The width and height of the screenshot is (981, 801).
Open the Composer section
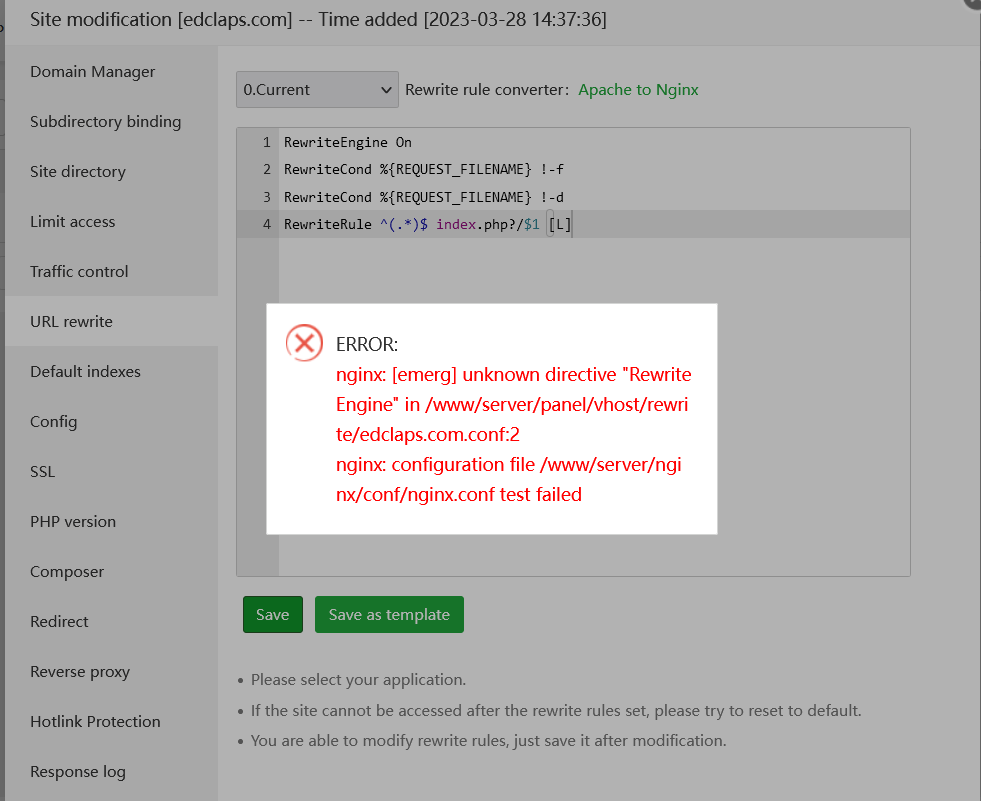tap(67, 572)
